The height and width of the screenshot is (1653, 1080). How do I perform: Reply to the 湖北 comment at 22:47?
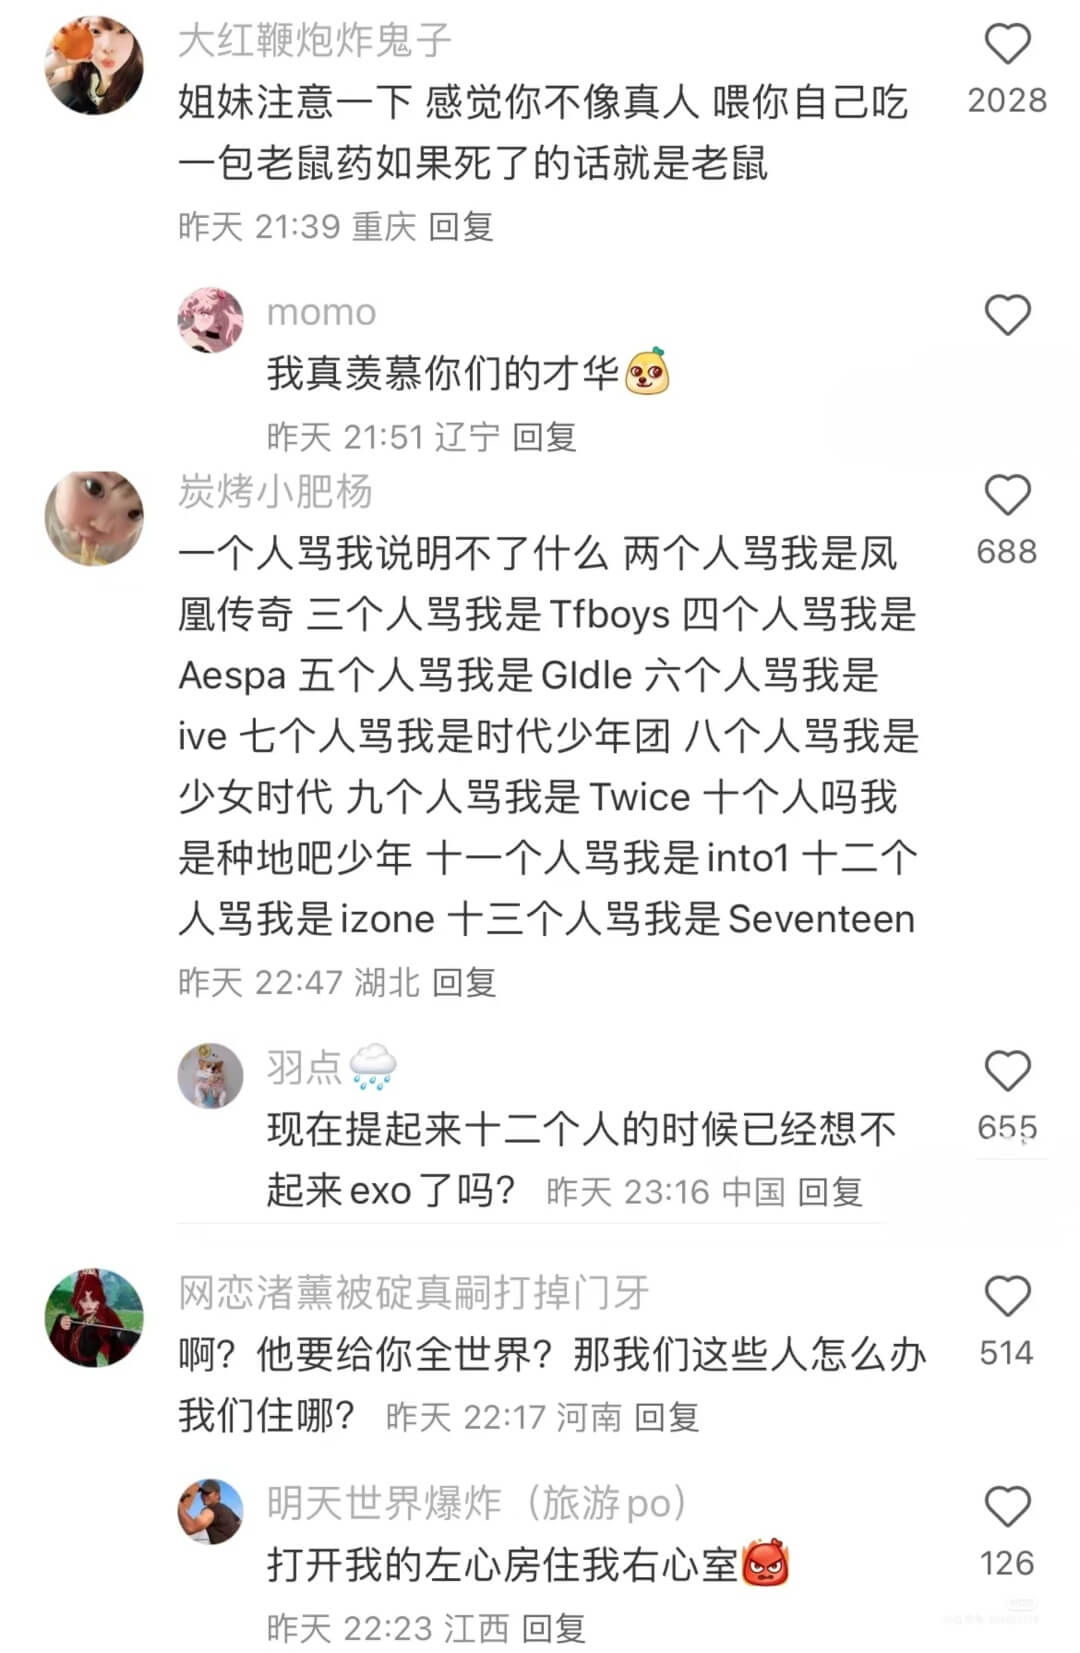coord(464,982)
